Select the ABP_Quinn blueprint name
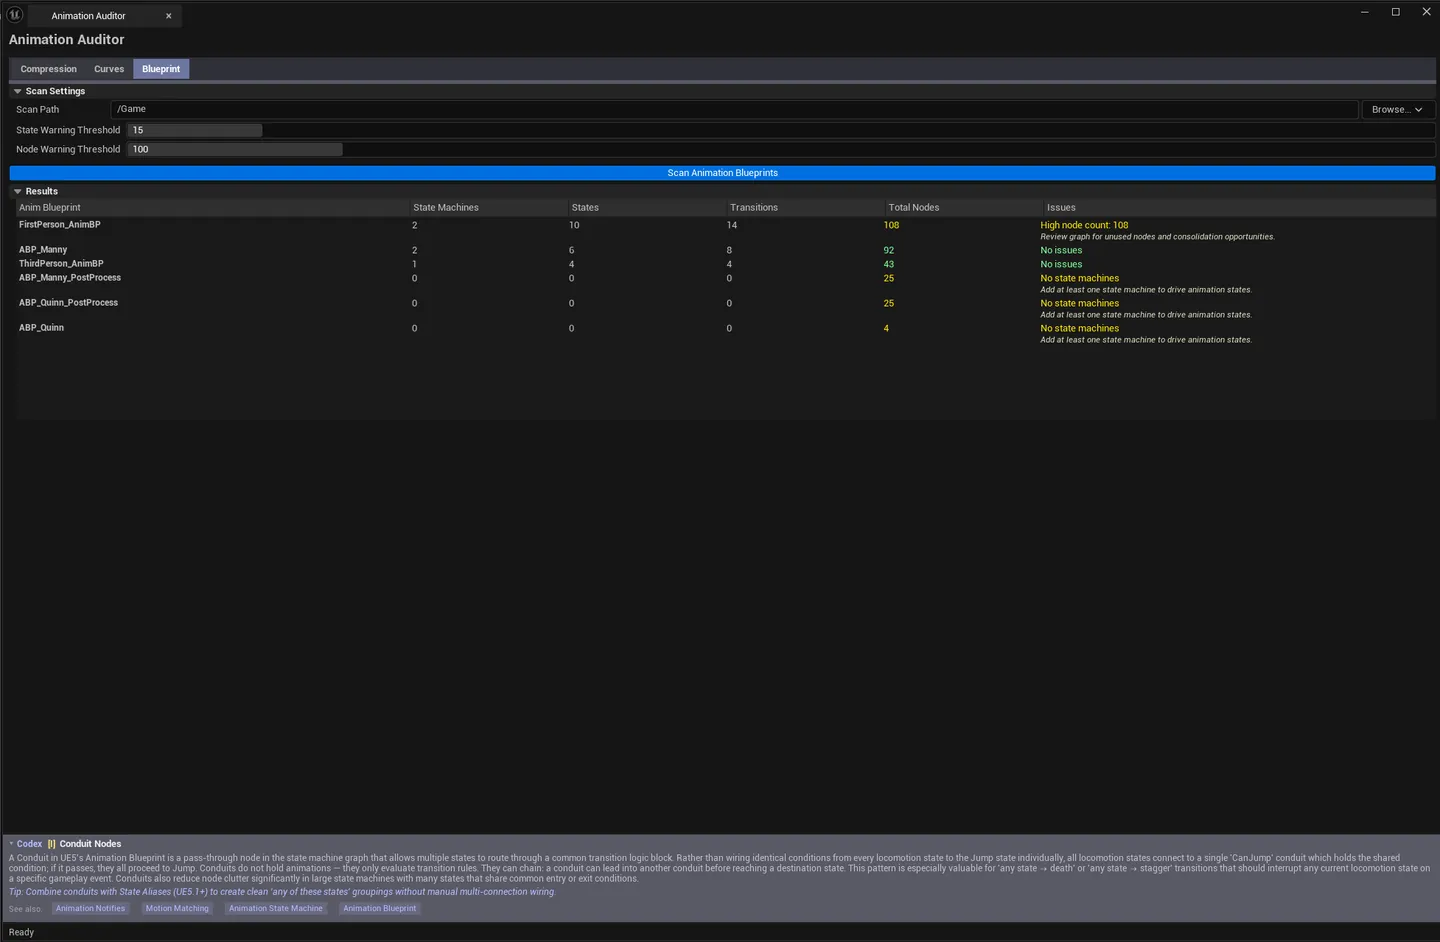Screen dimensions: 1440x942 pos(41,328)
